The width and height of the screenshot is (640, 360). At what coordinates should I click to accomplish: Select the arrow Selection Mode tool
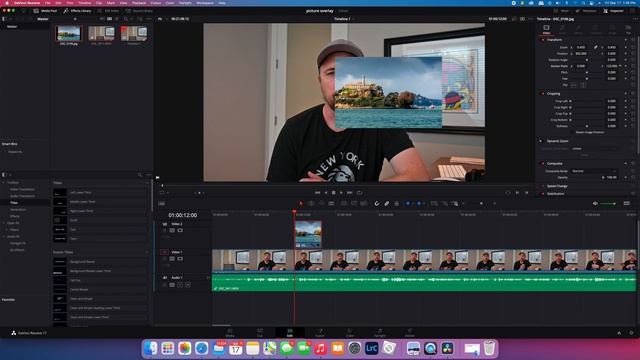click(301, 203)
